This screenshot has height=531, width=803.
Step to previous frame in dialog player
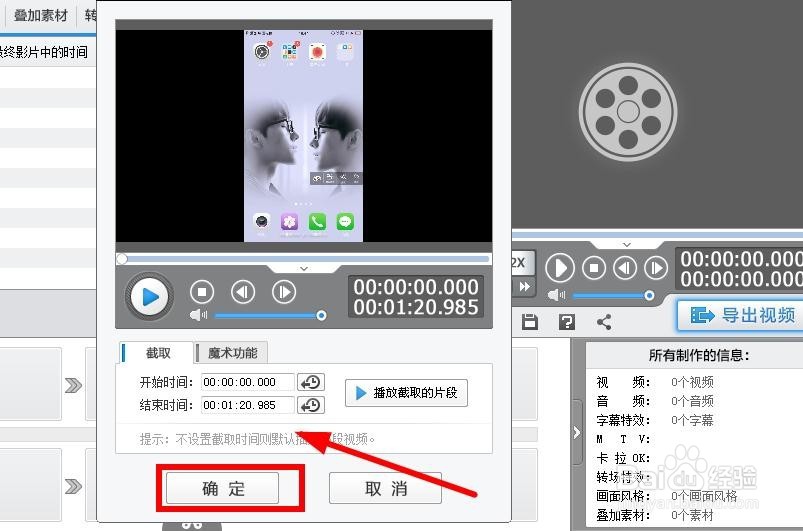tap(243, 292)
